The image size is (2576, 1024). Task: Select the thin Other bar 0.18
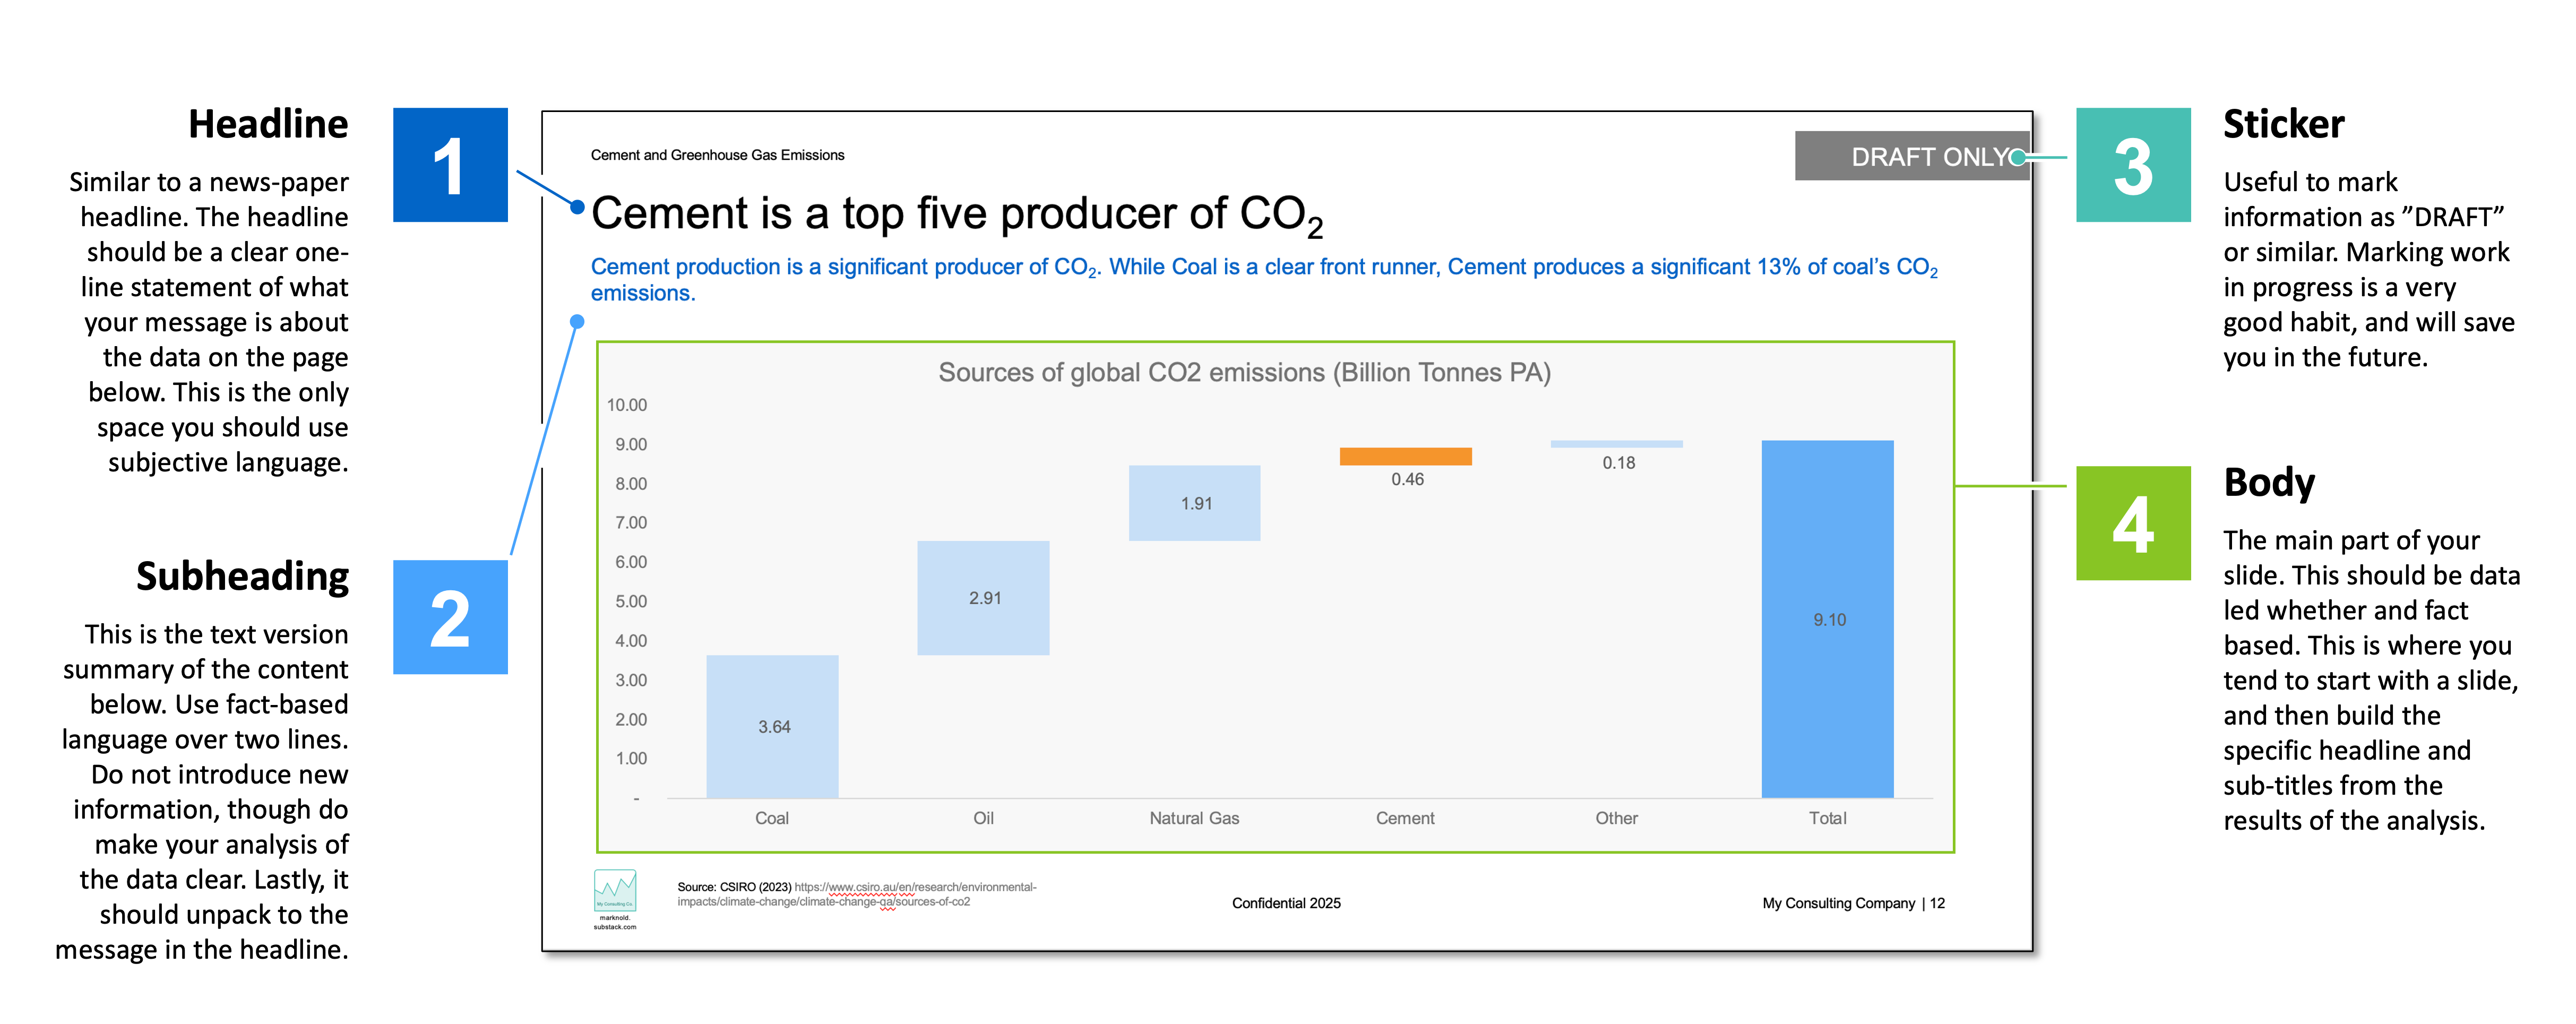click(x=1616, y=444)
